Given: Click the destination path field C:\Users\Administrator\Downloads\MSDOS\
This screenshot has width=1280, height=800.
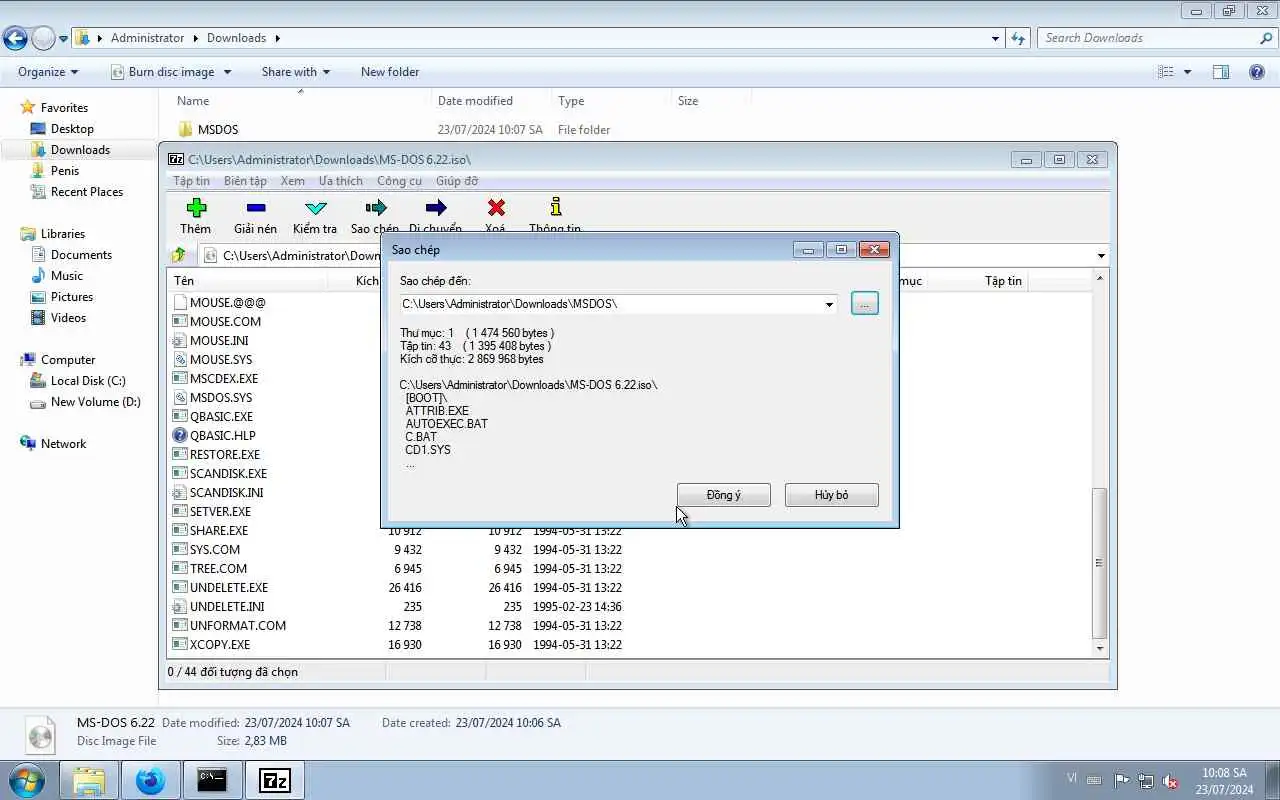Looking at the screenshot, I should coord(611,304).
